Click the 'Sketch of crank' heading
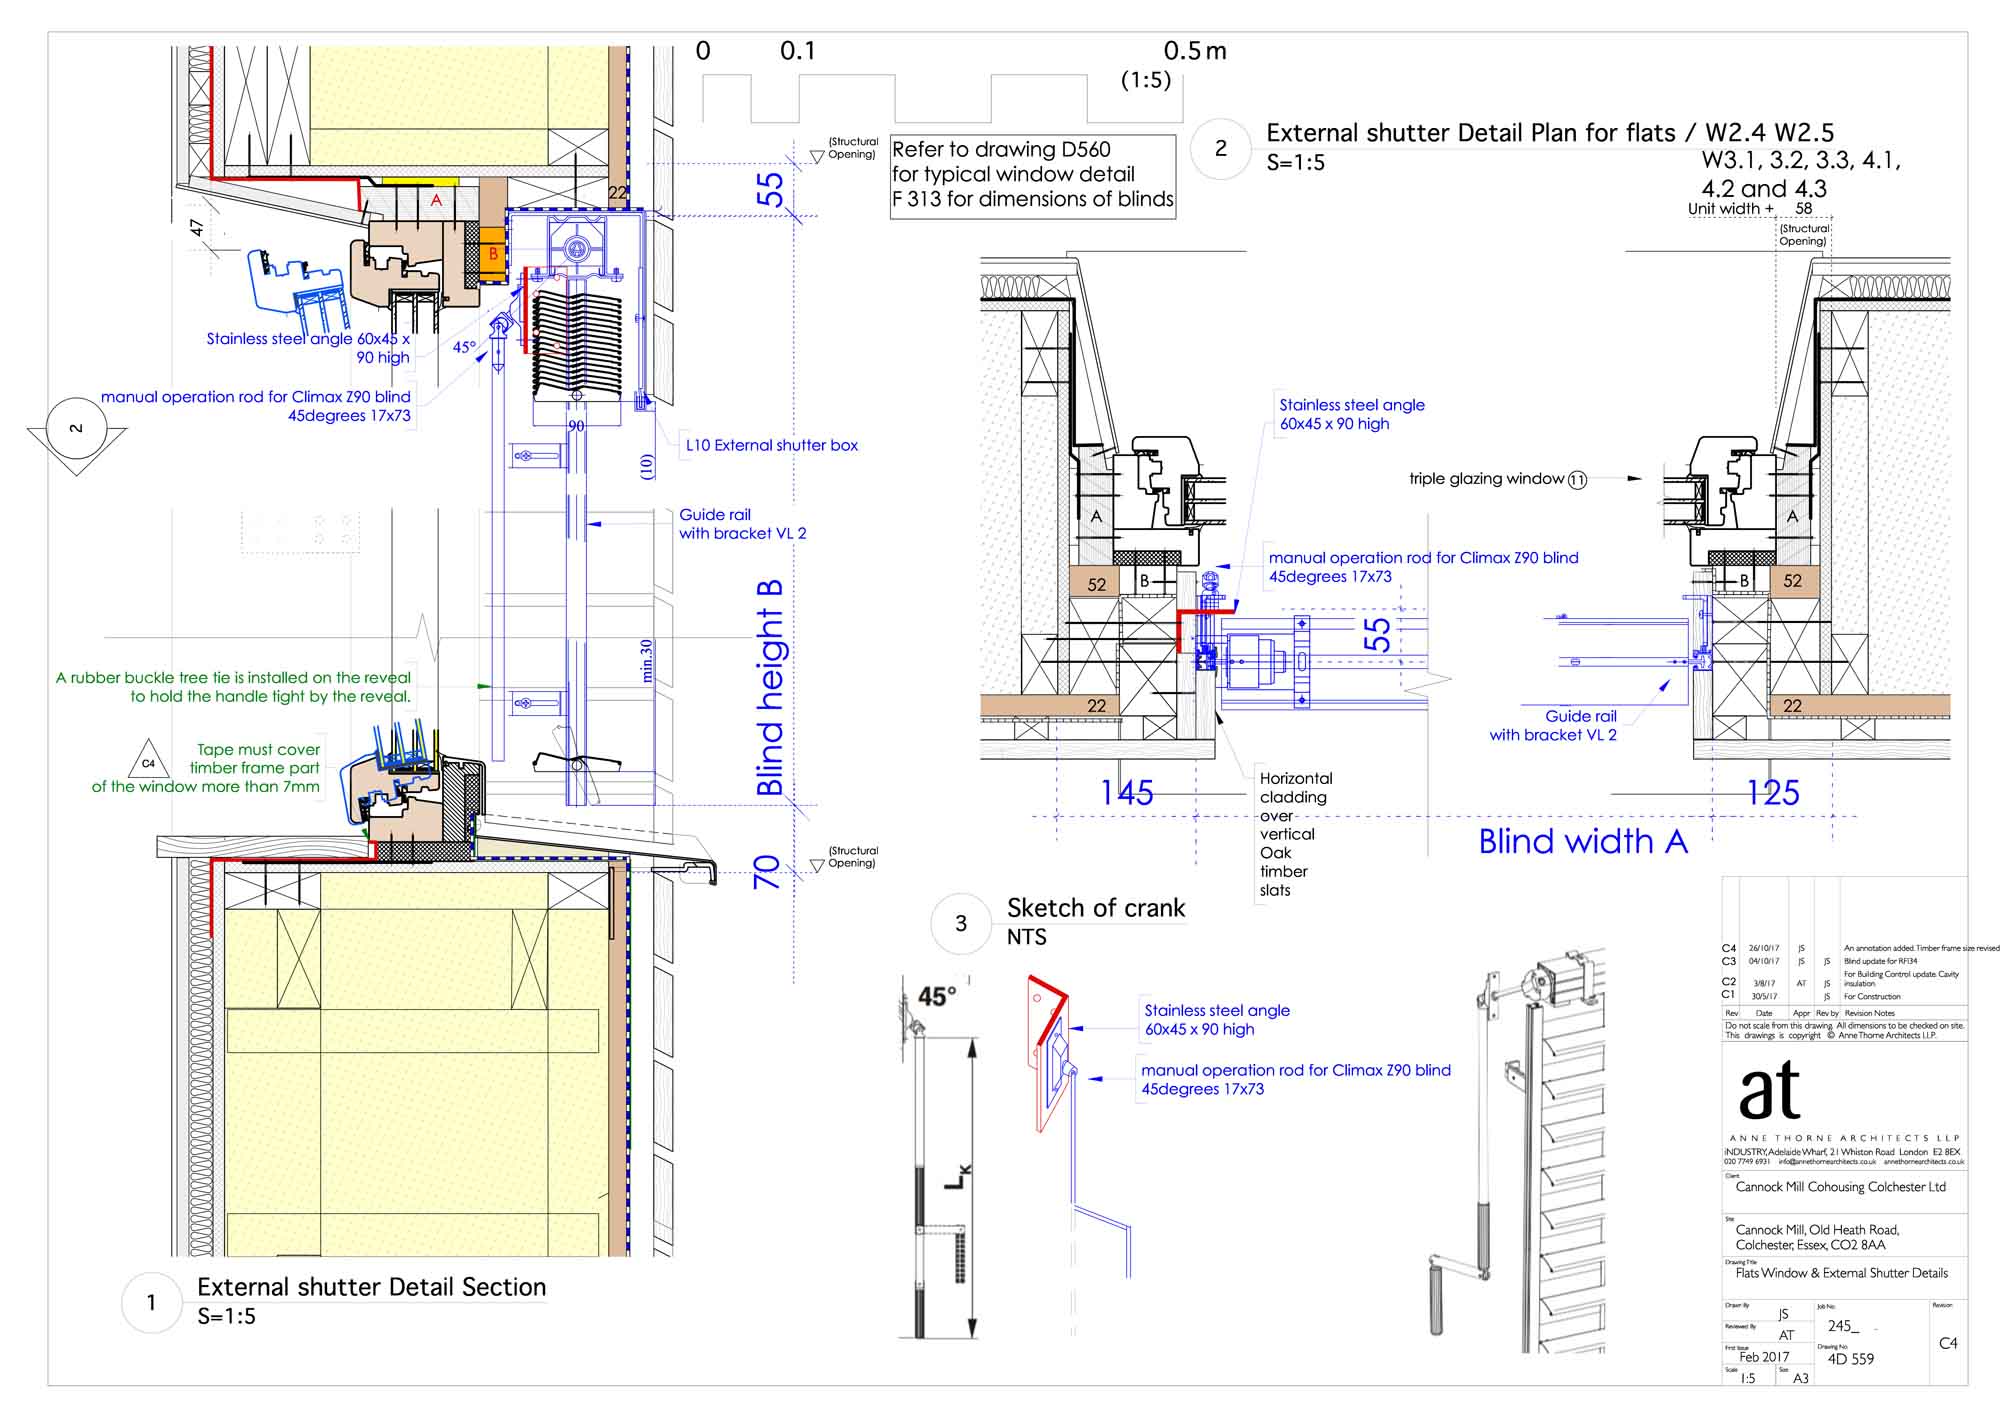This screenshot has height=1409, width=2000. tap(1095, 908)
